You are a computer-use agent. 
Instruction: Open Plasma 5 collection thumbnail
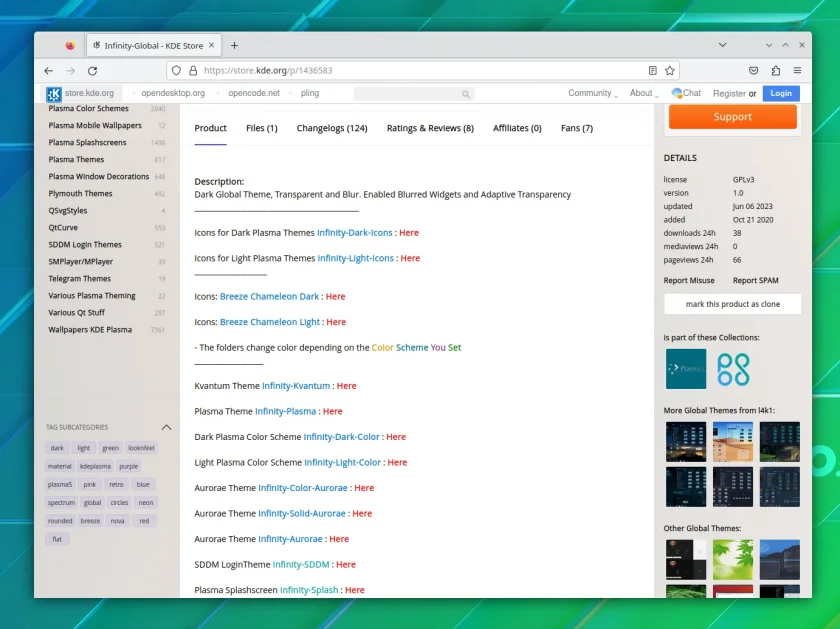686,369
